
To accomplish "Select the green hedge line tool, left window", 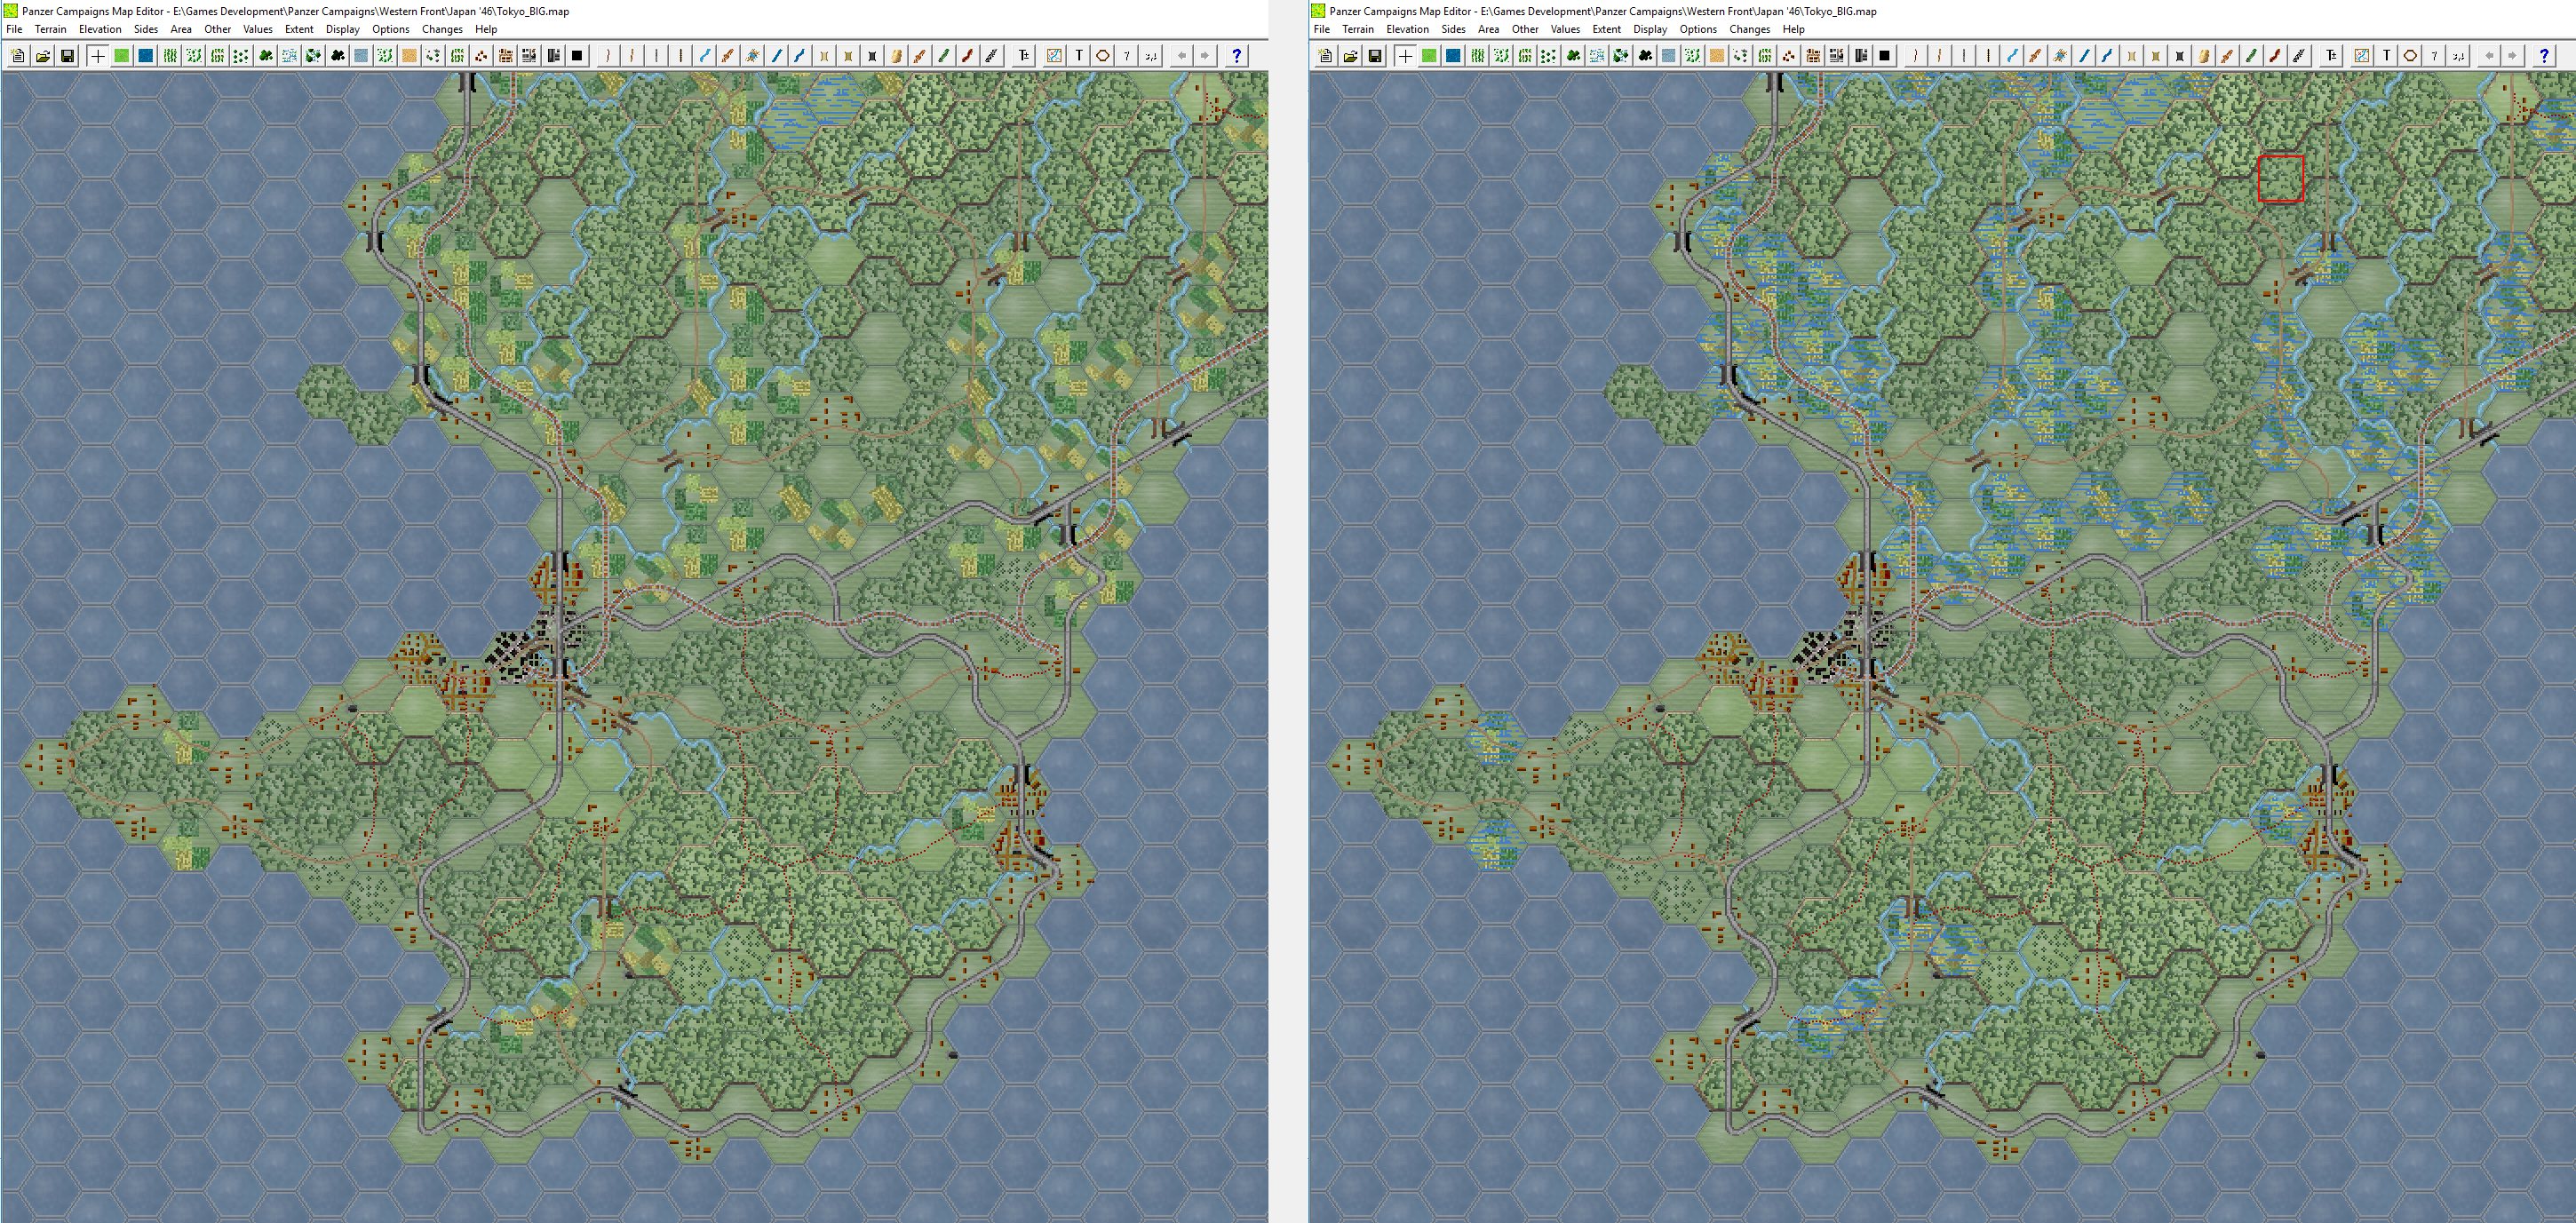I will point(944,56).
